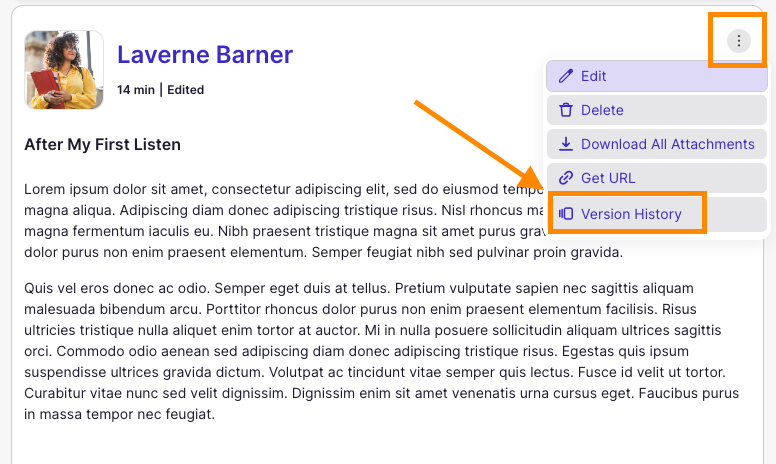The height and width of the screenshot is (464, 776).
Task: Click the After My First Listen heading
Action: point(102,145)
